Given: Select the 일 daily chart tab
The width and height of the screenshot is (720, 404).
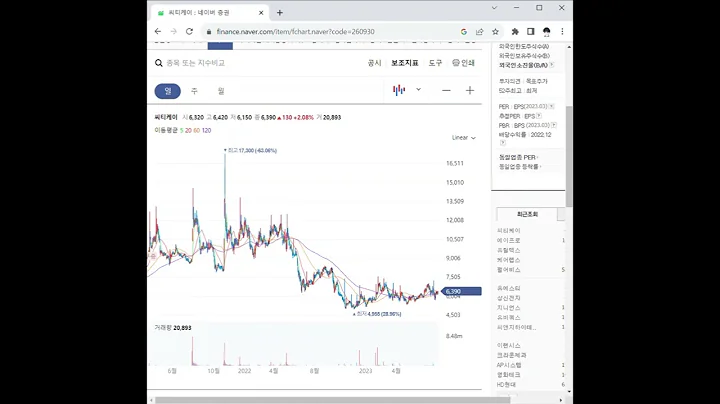Looking at the screenshot, I should pos(168,91).
